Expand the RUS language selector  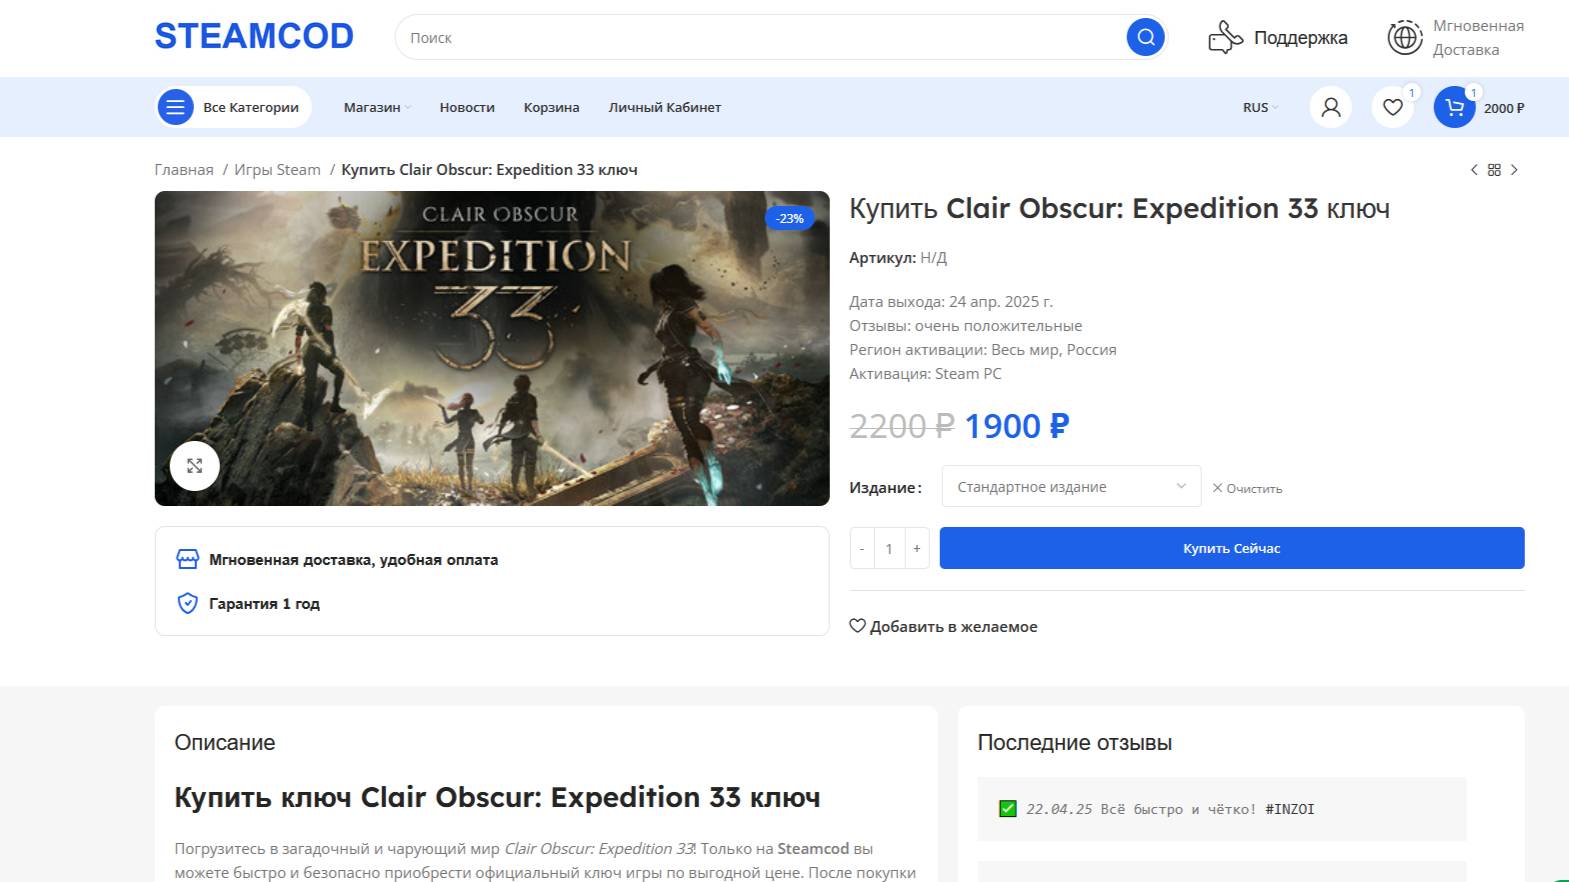coord(1260,107)
